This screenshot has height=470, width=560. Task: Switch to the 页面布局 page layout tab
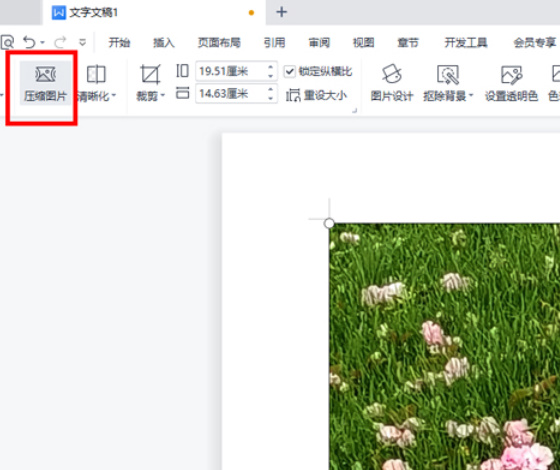click(219, 43)
